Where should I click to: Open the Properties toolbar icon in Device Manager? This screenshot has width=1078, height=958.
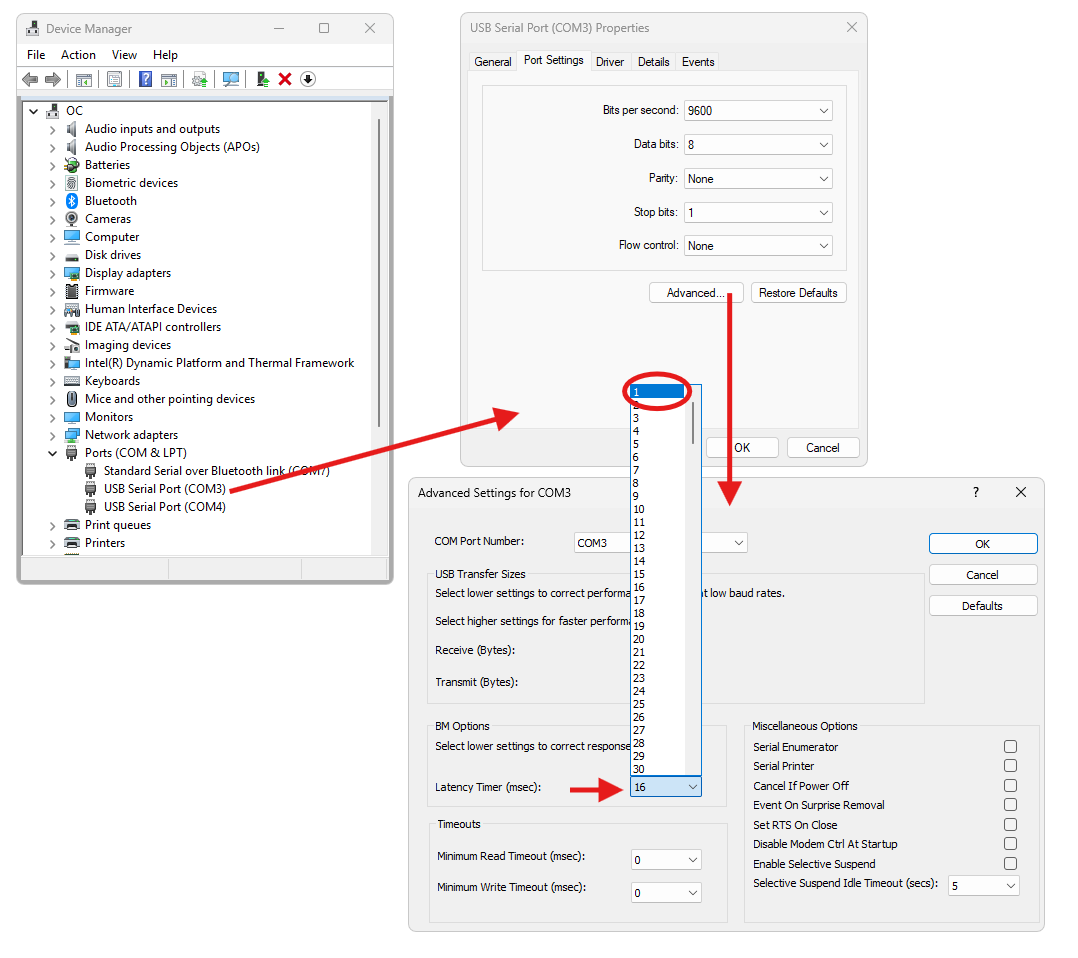coord(115,80)
